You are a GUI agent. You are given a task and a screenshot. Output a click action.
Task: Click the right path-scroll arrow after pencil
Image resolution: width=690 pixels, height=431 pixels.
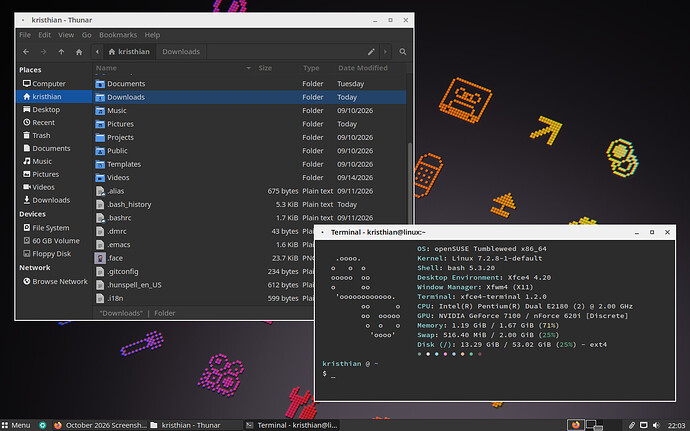385,52
